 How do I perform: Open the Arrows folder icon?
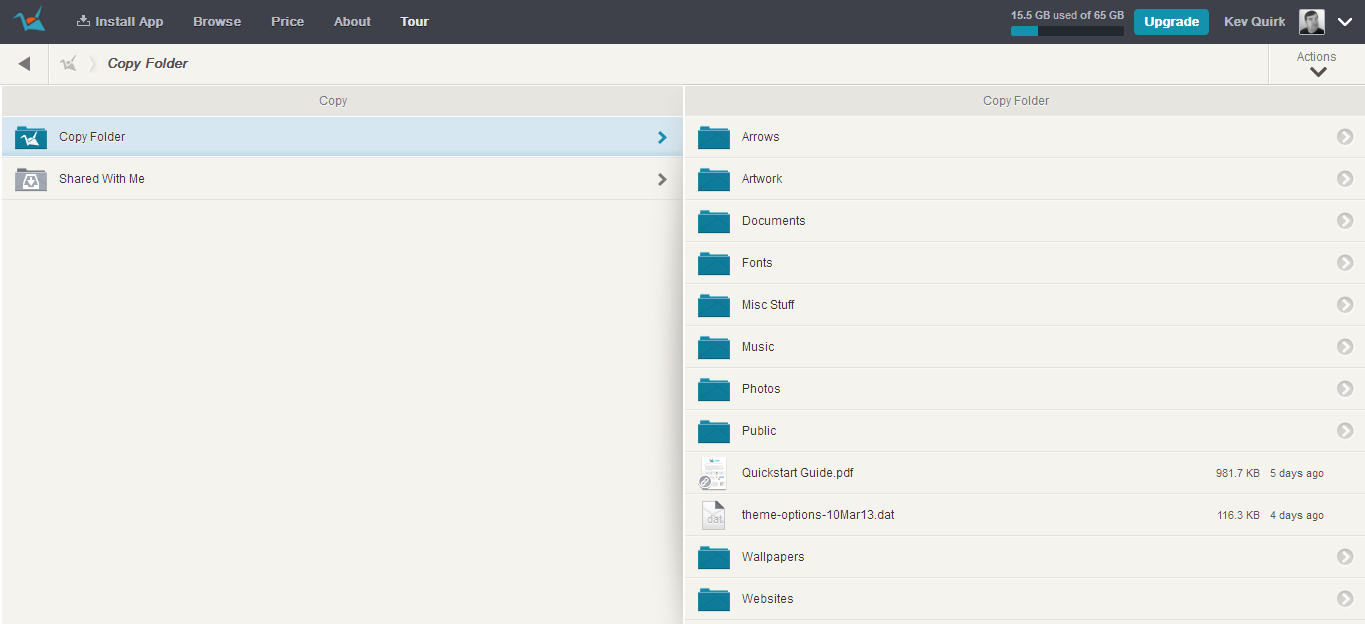tap(713, 136)
